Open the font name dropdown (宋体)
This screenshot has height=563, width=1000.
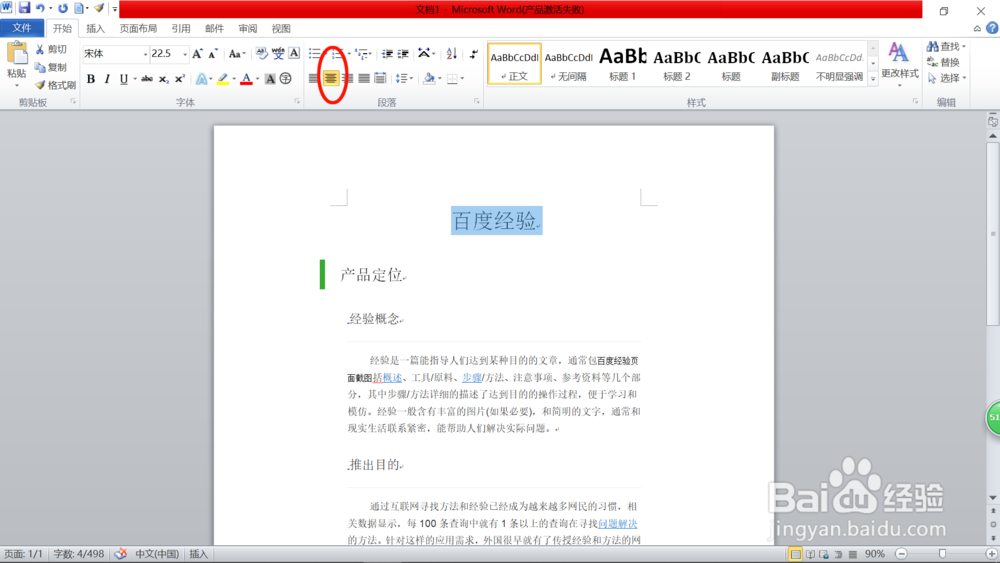click(x=145, y=54)
